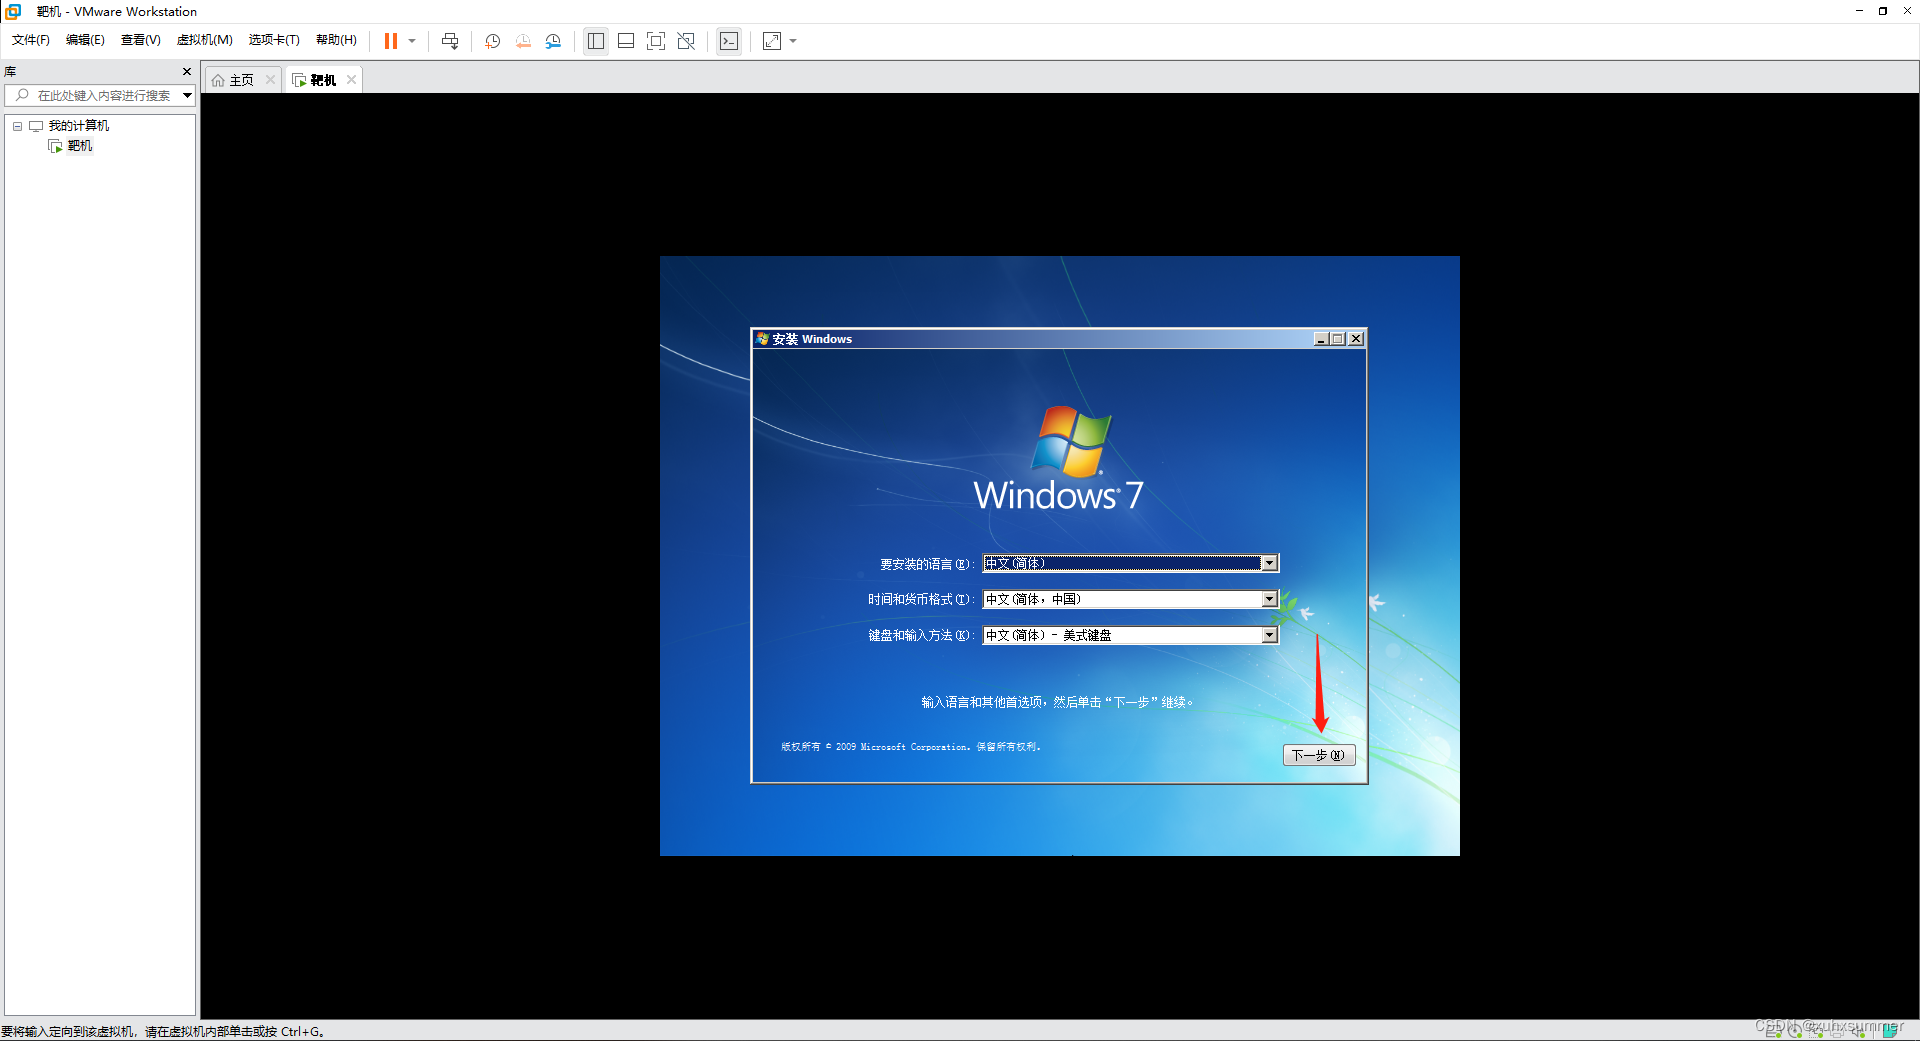The height and width of the screenshot is (1041, 1920).
Task: Close the 靶机 tab
Action: [x=351, y=80]
